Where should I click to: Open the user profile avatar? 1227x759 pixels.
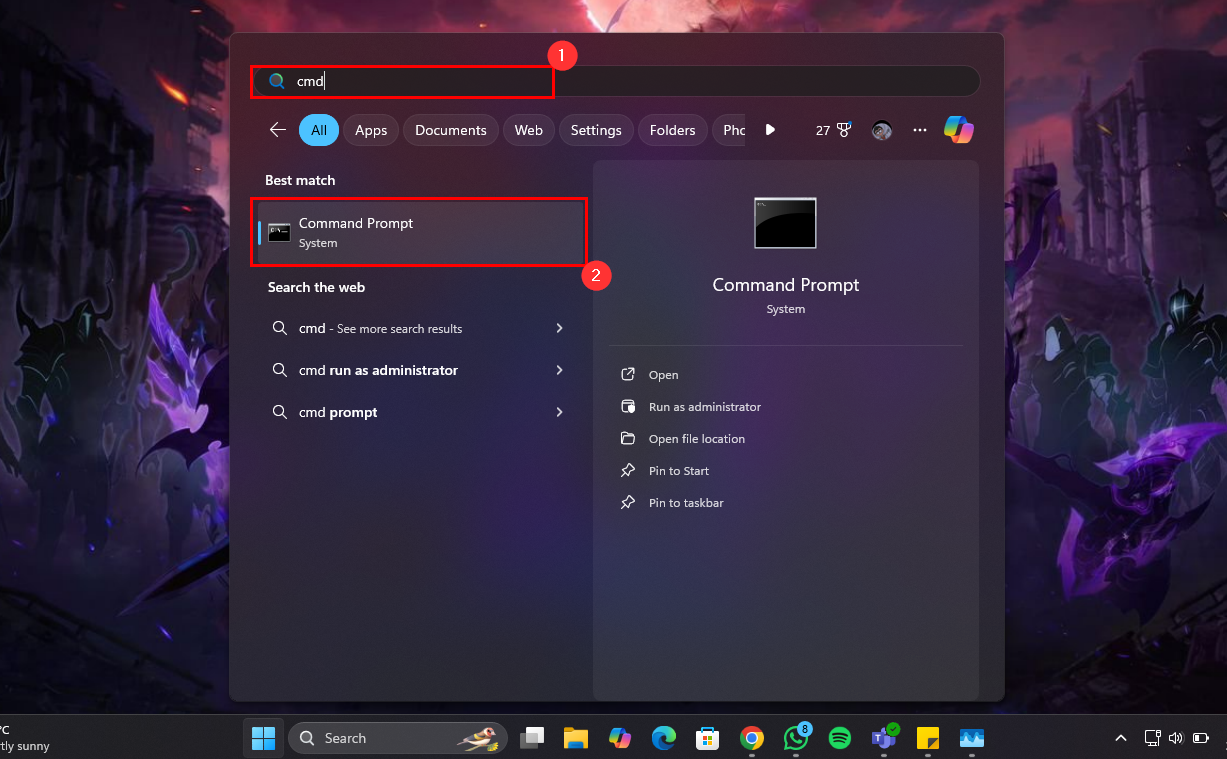[882, 130]
